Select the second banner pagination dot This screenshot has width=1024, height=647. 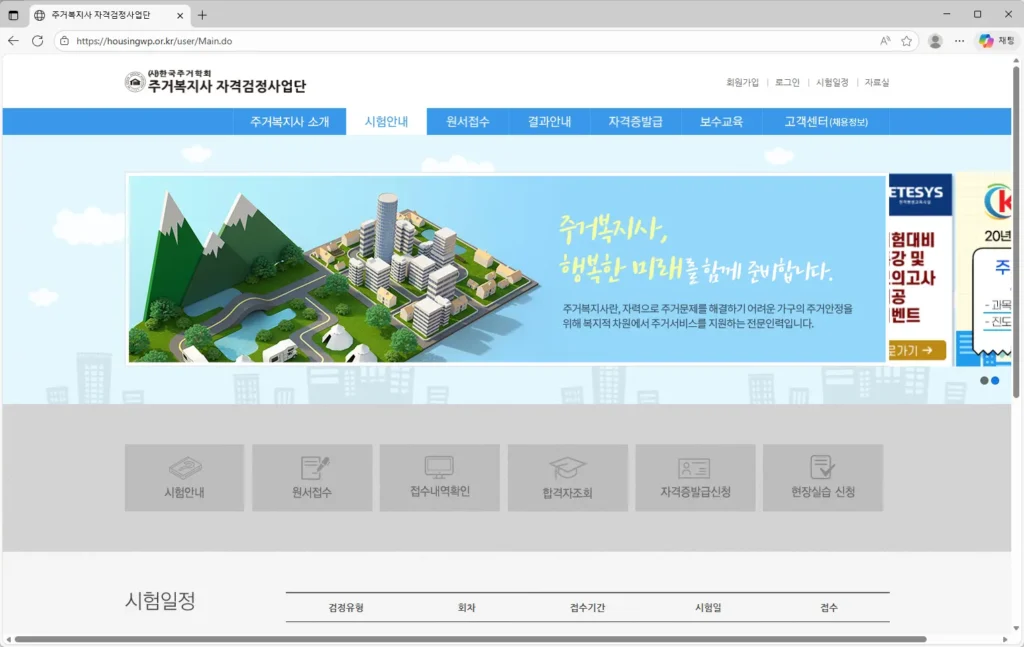(x=995, y=380)
